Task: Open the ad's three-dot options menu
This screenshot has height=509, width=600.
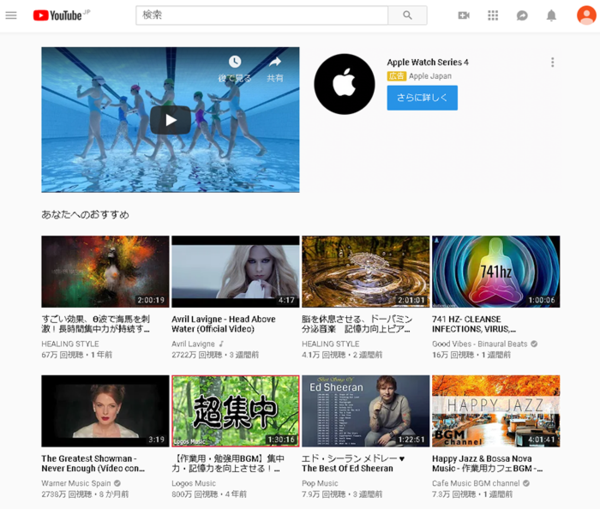Action: click(553, 62)
